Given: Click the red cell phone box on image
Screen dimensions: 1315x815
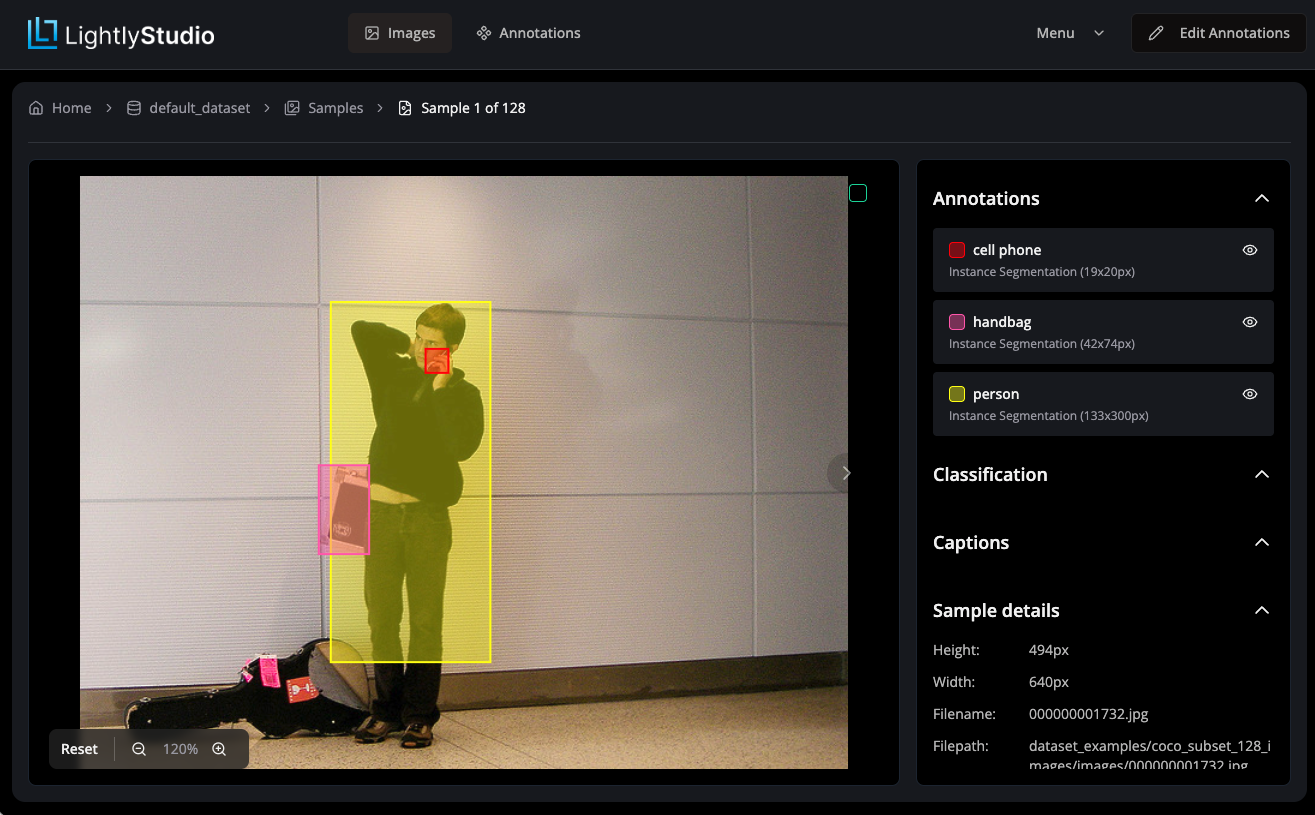Looking at the screenshot, I should (437, 361).
